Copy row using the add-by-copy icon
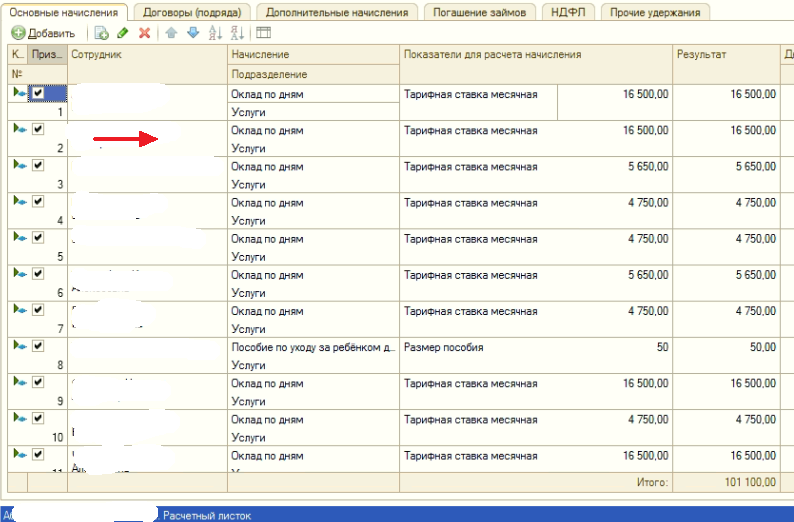 tap(103, 33)
